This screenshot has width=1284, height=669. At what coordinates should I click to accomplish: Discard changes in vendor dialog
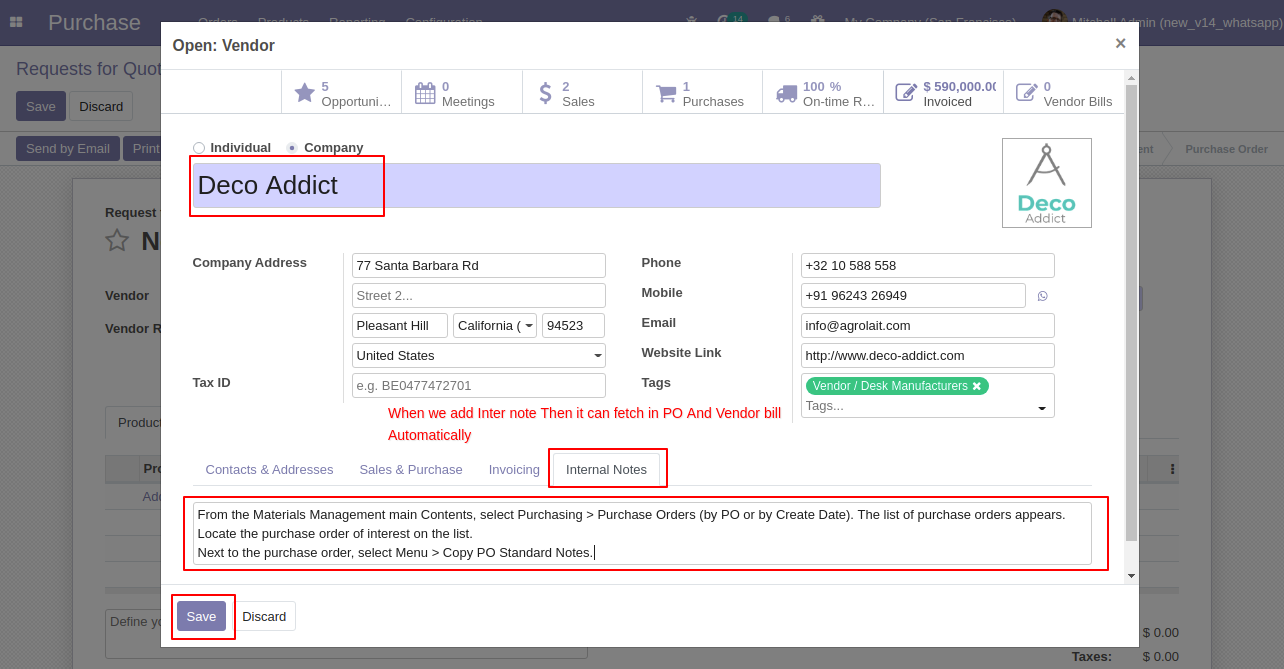[x=264, y=616]
